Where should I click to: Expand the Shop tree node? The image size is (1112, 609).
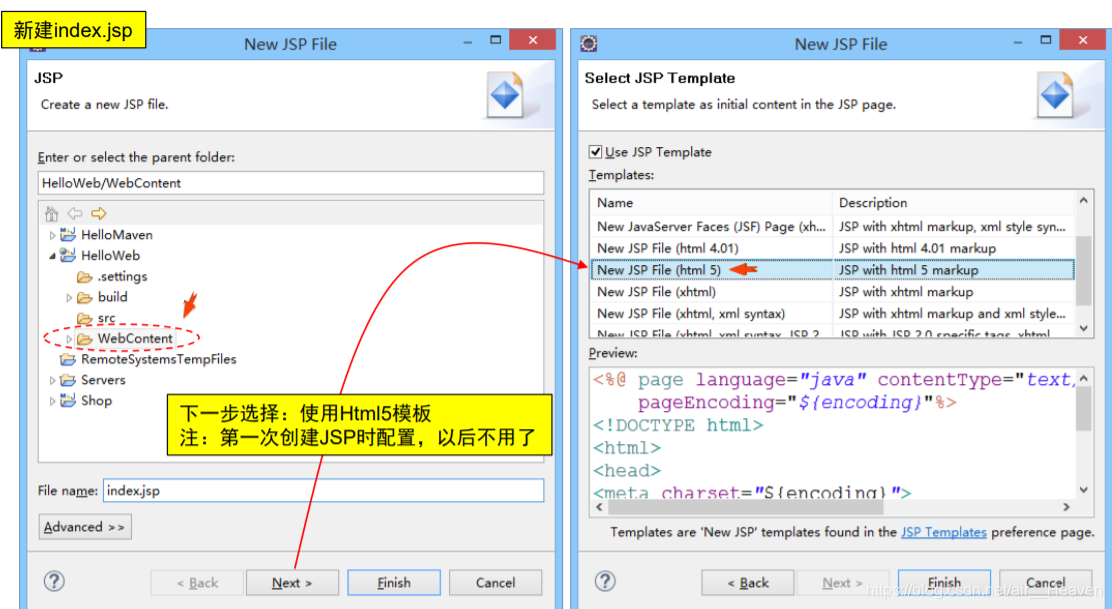coord(52,401)
